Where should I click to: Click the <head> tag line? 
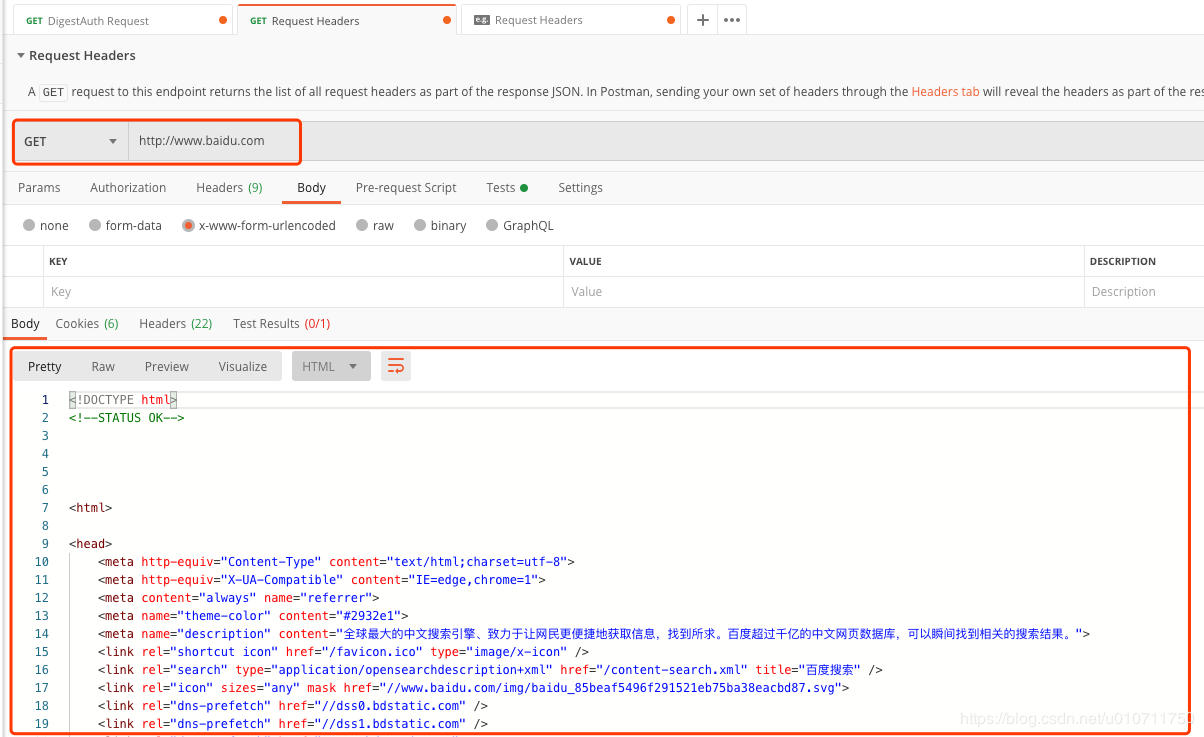tap(91, 544)
